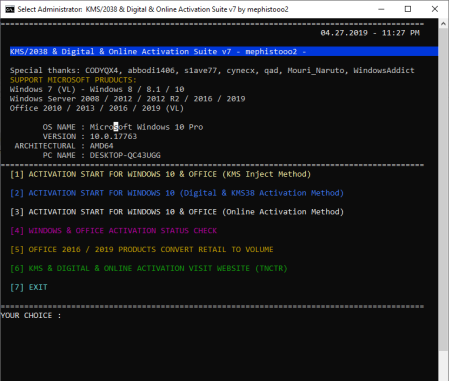Maximize the command prompt window

(x=408, y=9)
